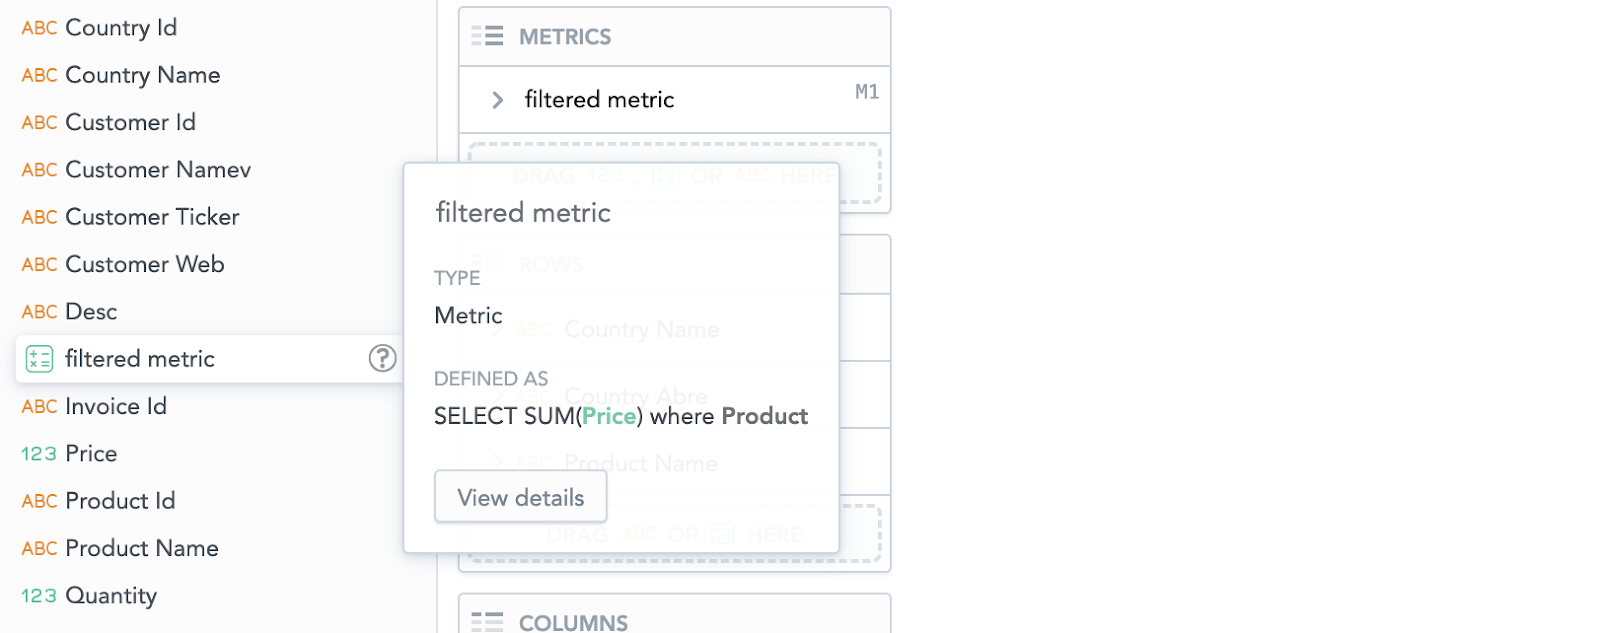This screenshot has width=1600, height=633.
Task: Click the Price link in metric definition
Action: coord(609,416)
